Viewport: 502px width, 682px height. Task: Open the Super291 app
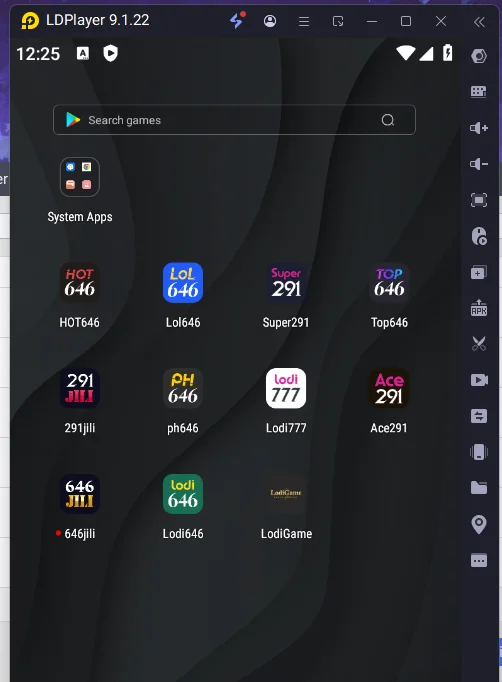tap(286, 283)
